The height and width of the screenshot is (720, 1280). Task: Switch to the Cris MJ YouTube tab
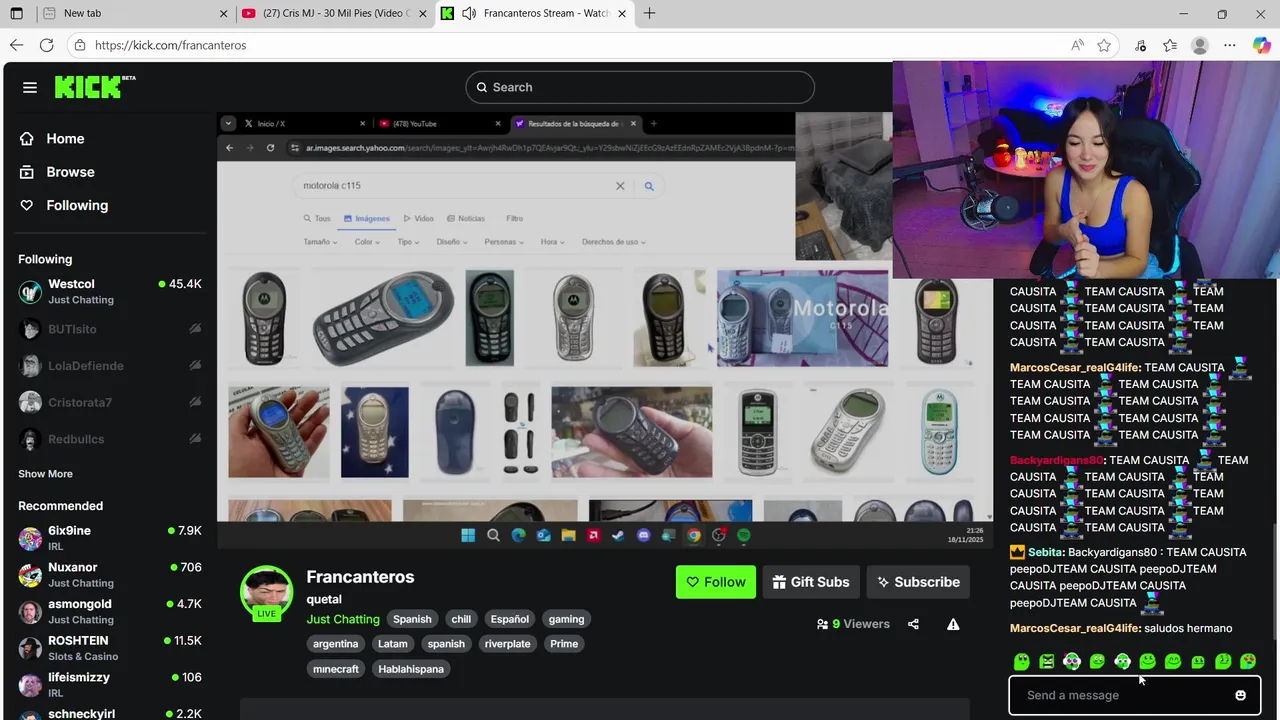point(335,13)
